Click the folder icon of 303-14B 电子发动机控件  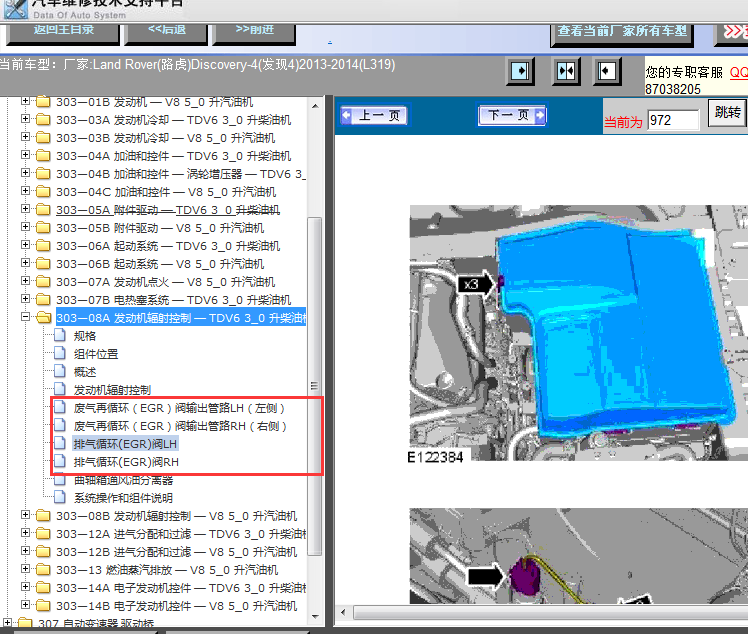pyautogui.click(x=43, y=606)
